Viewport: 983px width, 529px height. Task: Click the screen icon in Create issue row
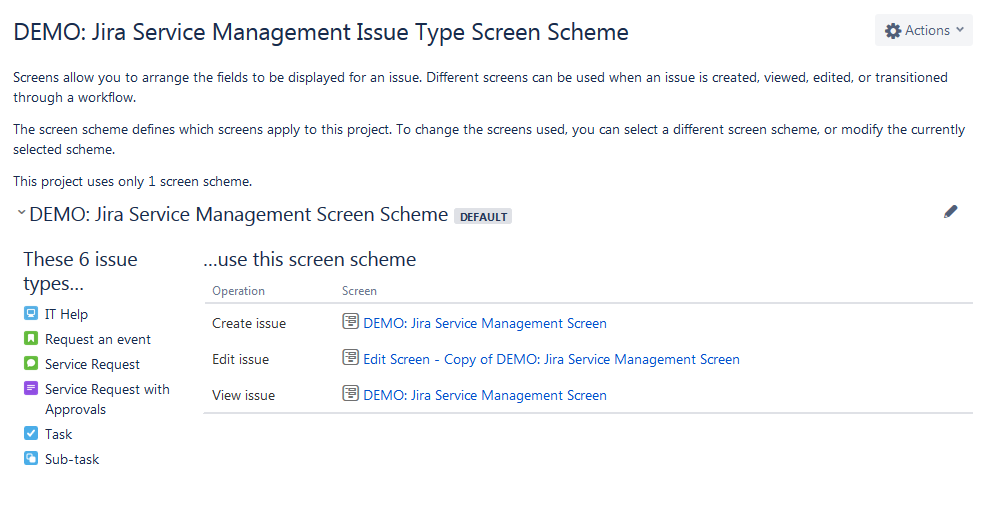(x=350, y=321)
